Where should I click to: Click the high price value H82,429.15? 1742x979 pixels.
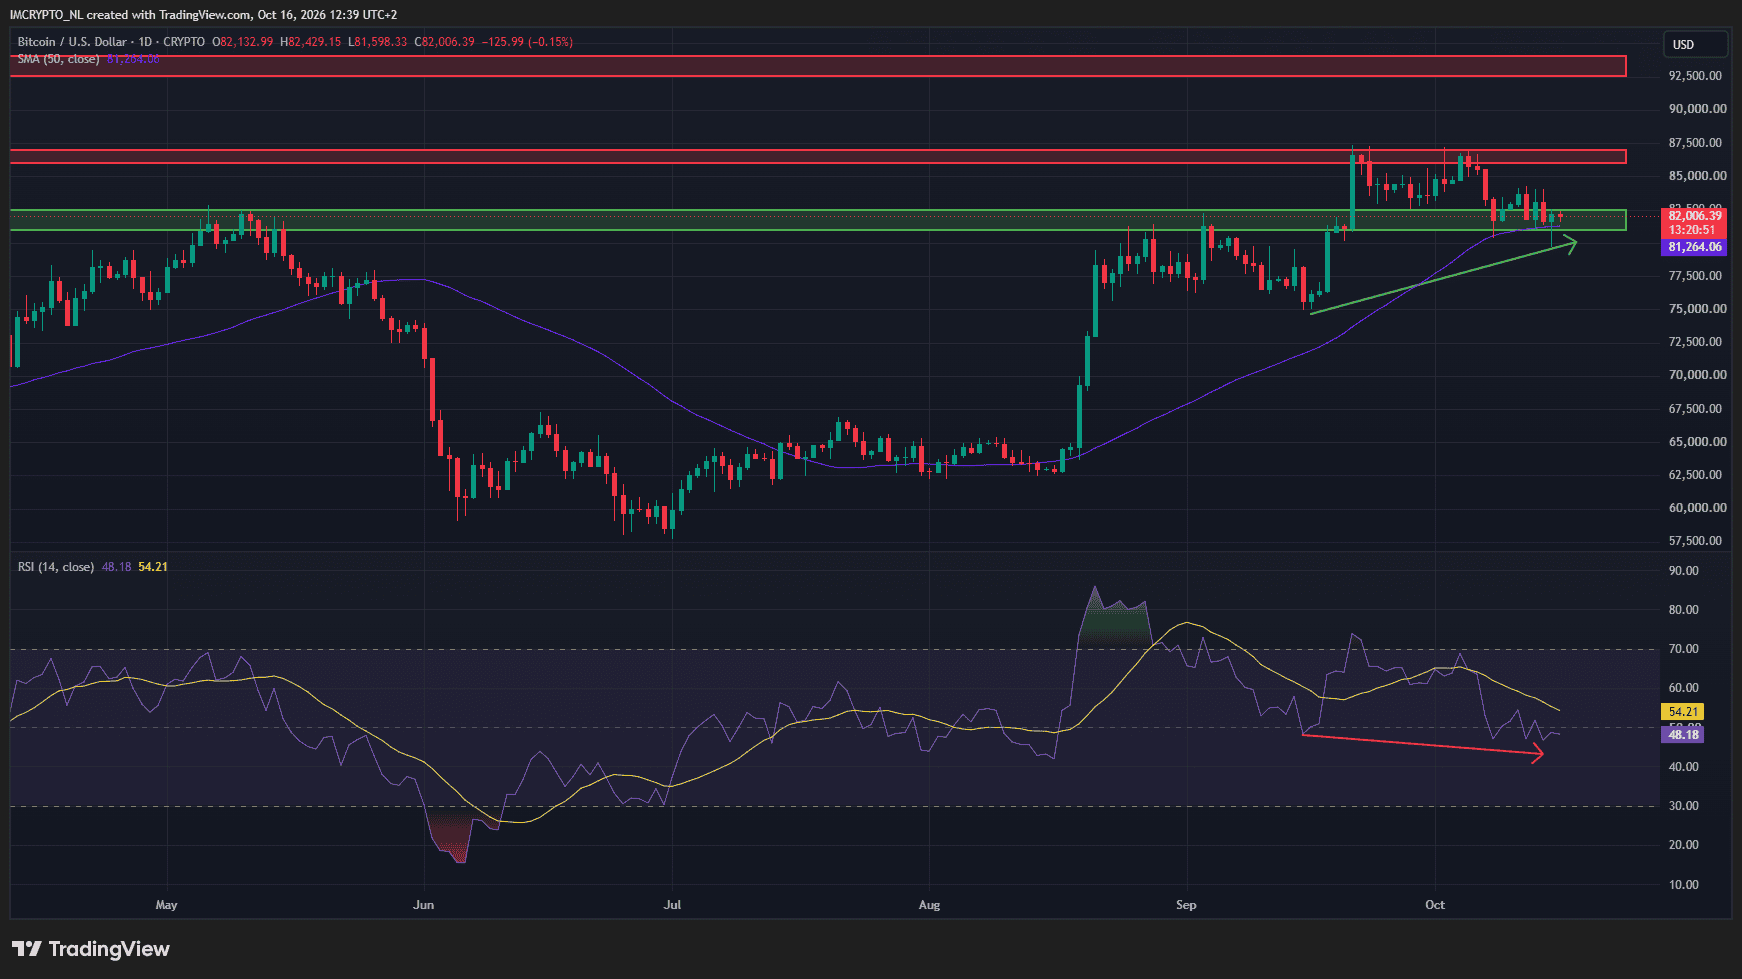pos(311,42)
